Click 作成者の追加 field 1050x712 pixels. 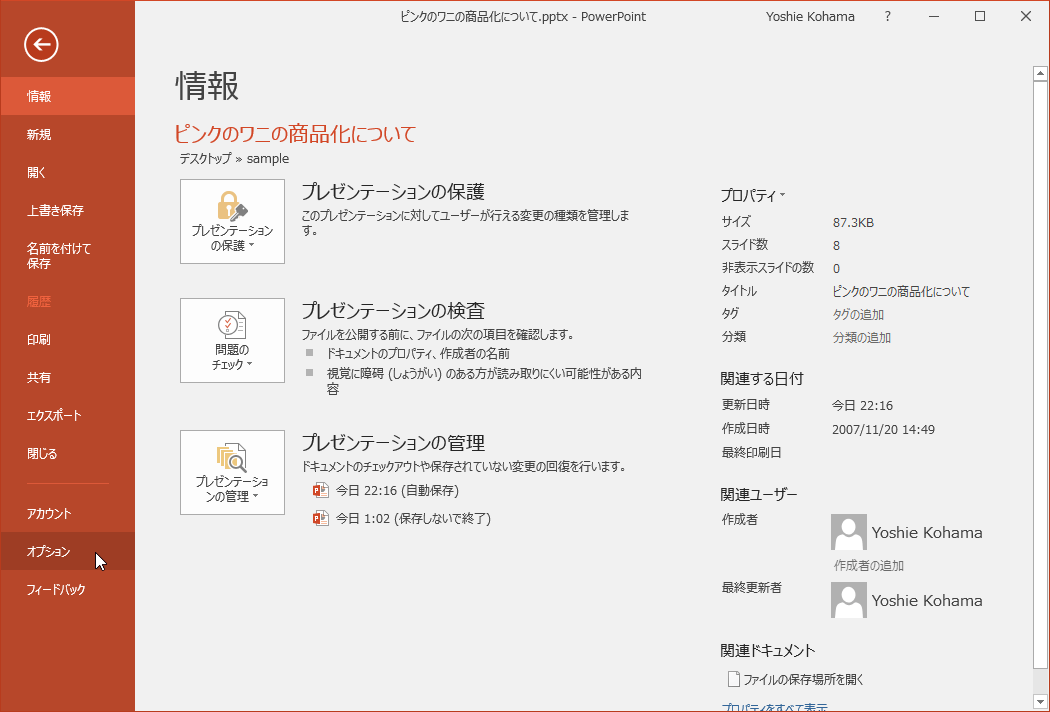tap(869, 565)
